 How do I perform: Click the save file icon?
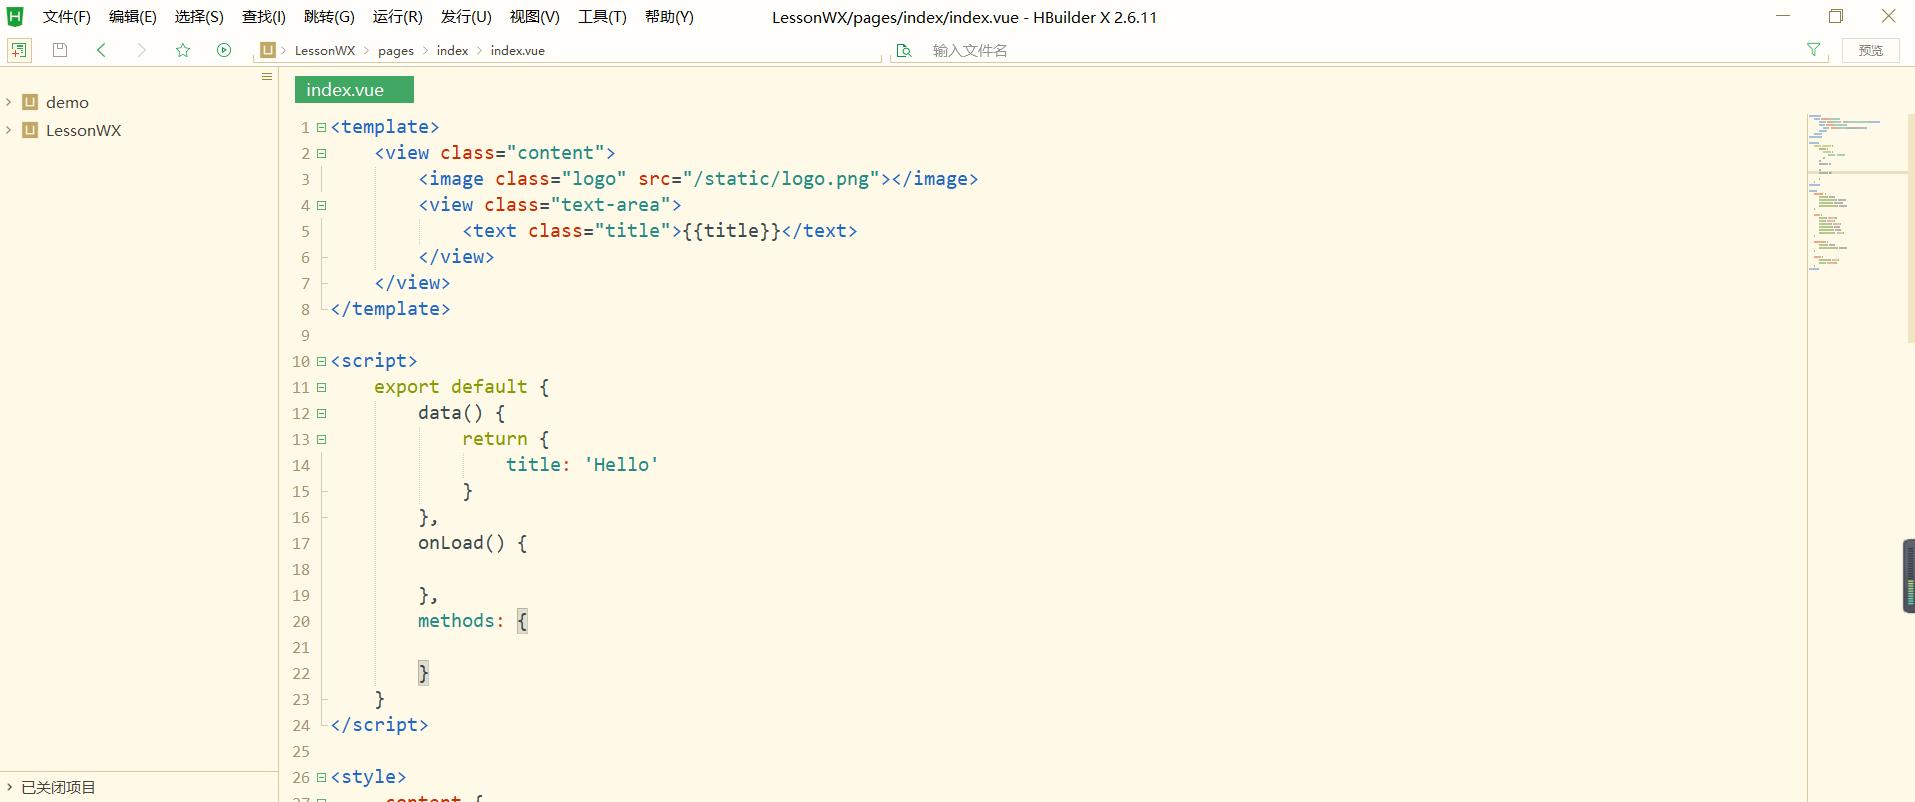tap(60, 50)
